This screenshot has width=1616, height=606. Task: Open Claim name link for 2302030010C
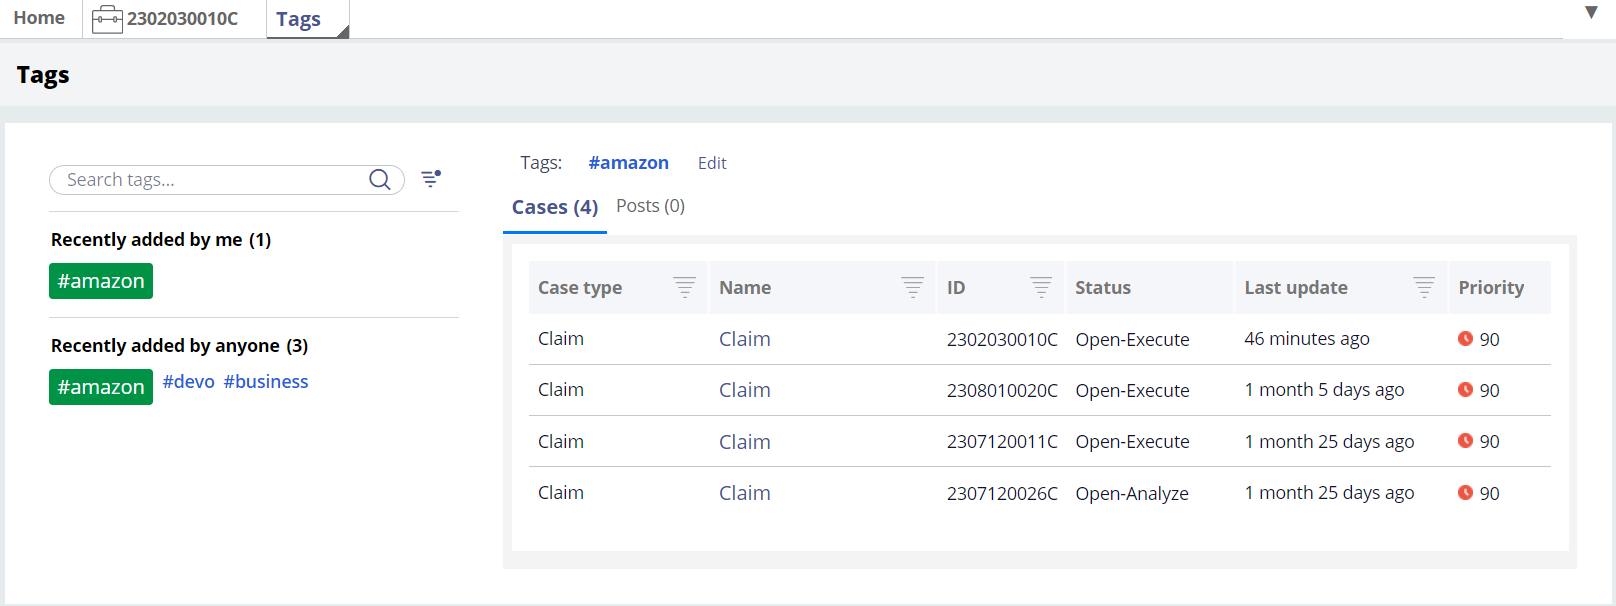(745, 339)
